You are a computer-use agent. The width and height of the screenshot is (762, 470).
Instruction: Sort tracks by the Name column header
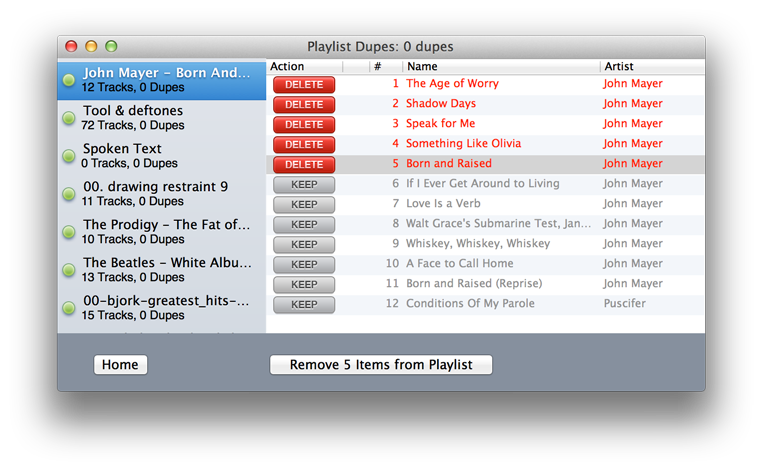[x=500, y=66]
